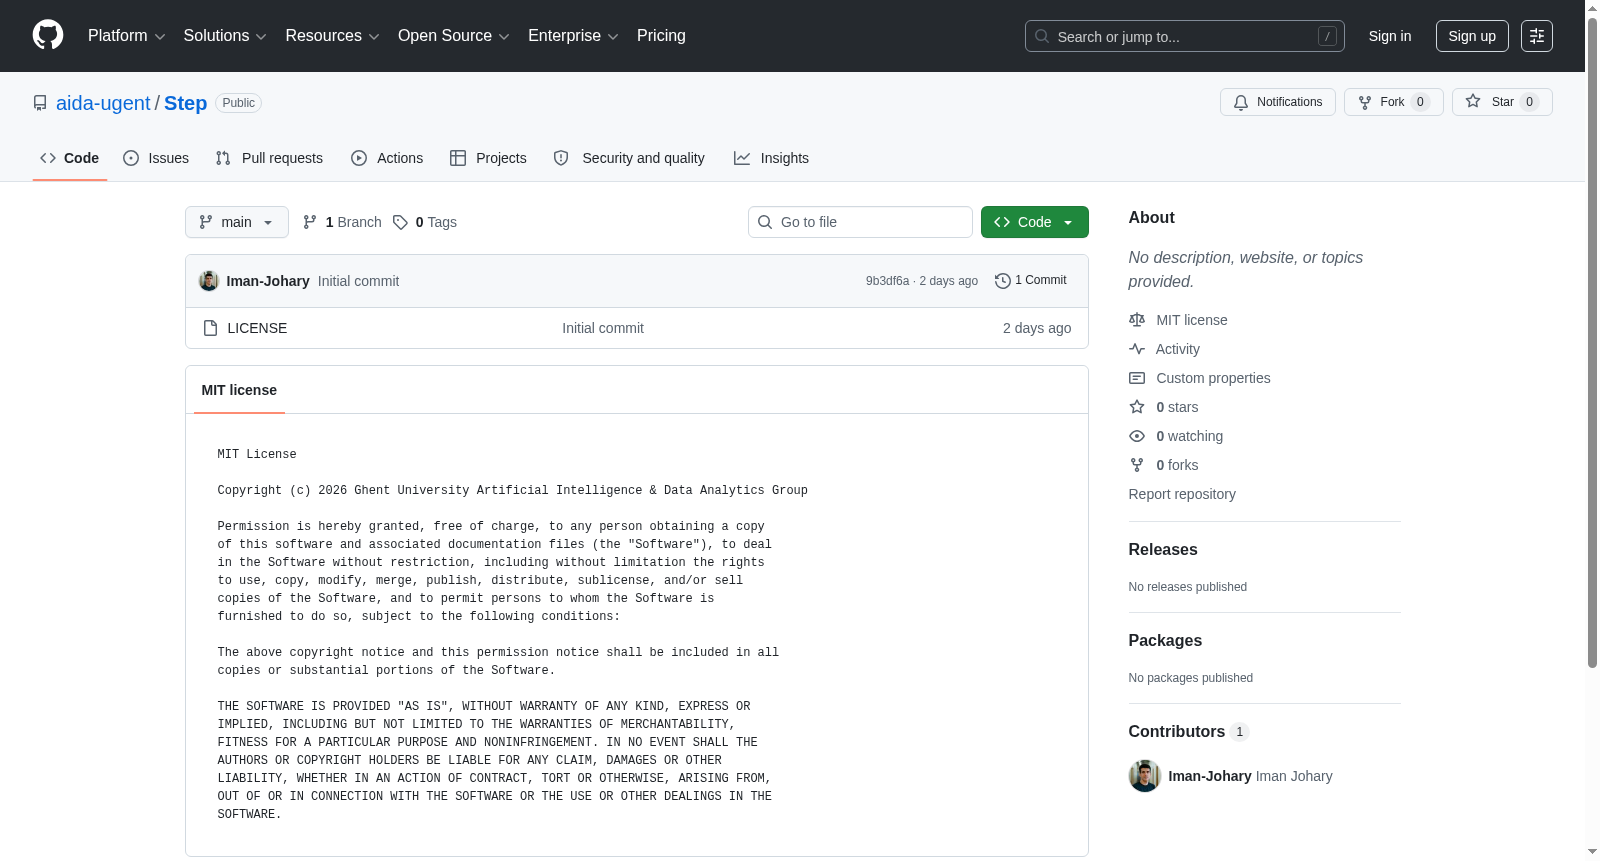
Task: Click the repository book icon beside aida-ugent
Action: click(x=40, y=103)
